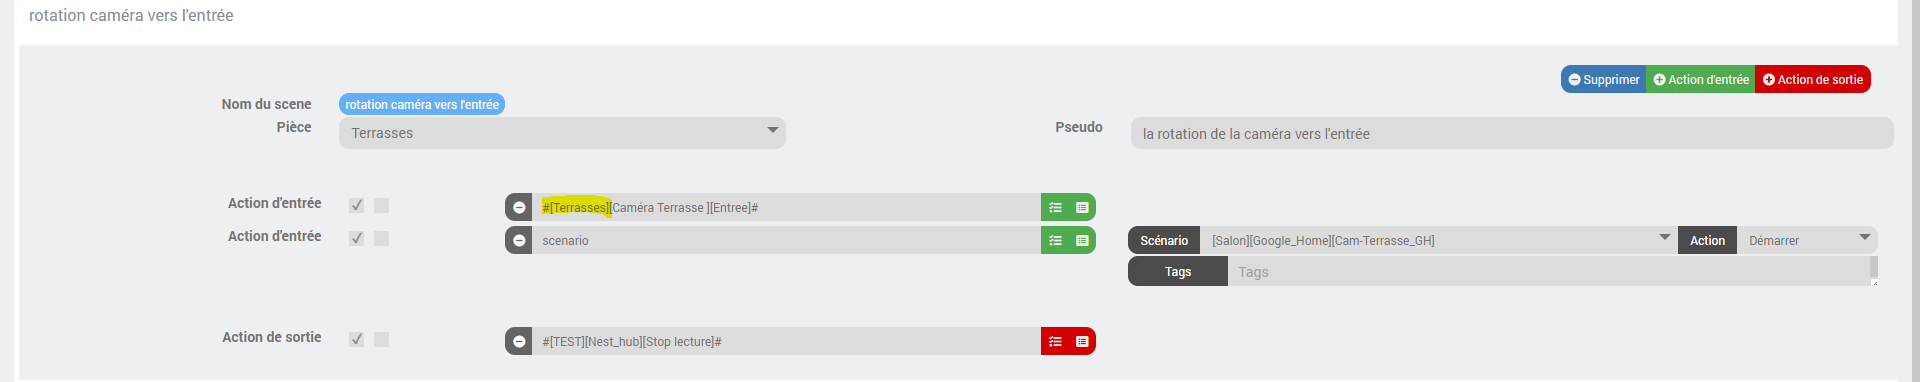Open red command picker icon for exit action
Image resolution: width=1920 pixels, height=382 pixels.
point(1082,341)
